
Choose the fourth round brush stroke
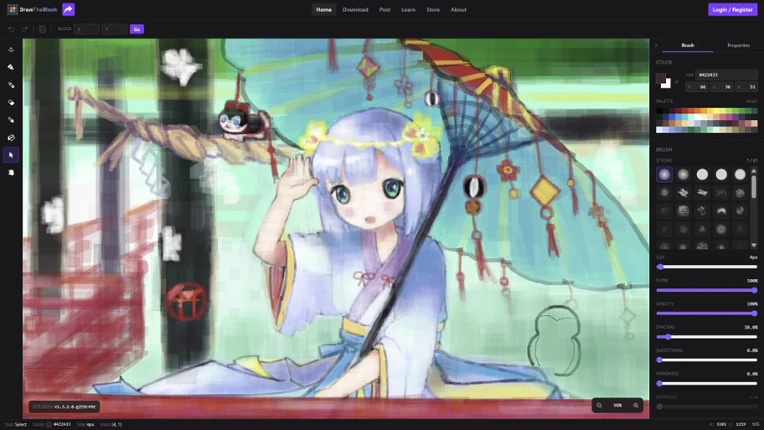(x=721, y=174)
